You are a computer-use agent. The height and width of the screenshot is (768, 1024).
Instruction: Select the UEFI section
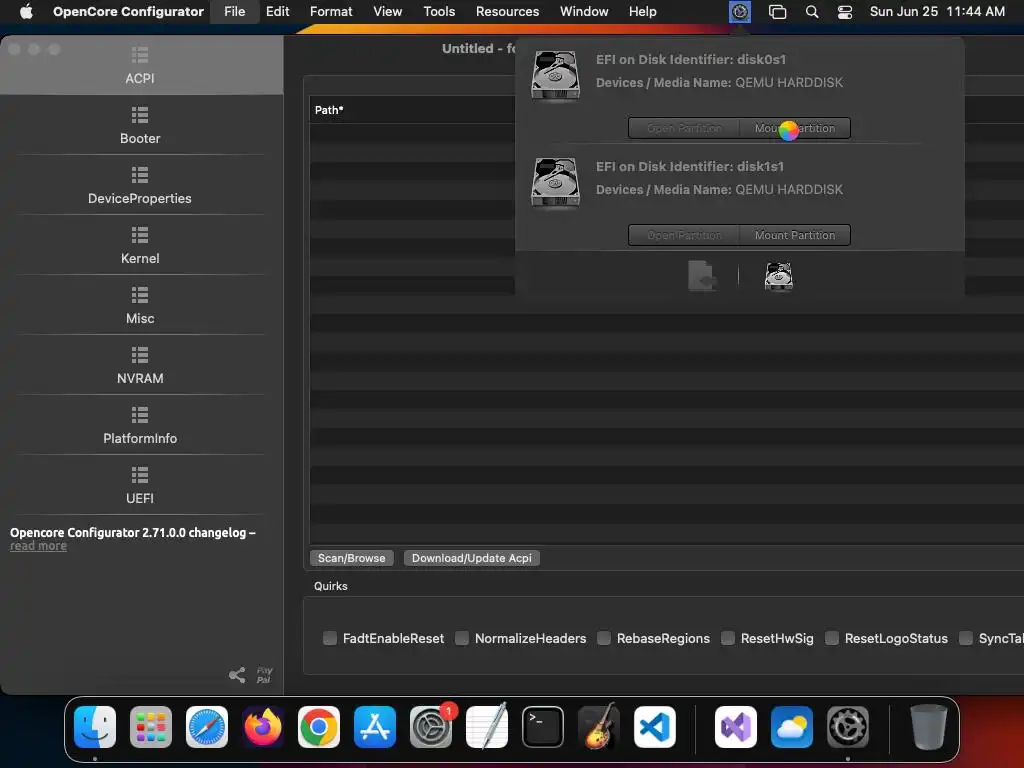(140, 486)
